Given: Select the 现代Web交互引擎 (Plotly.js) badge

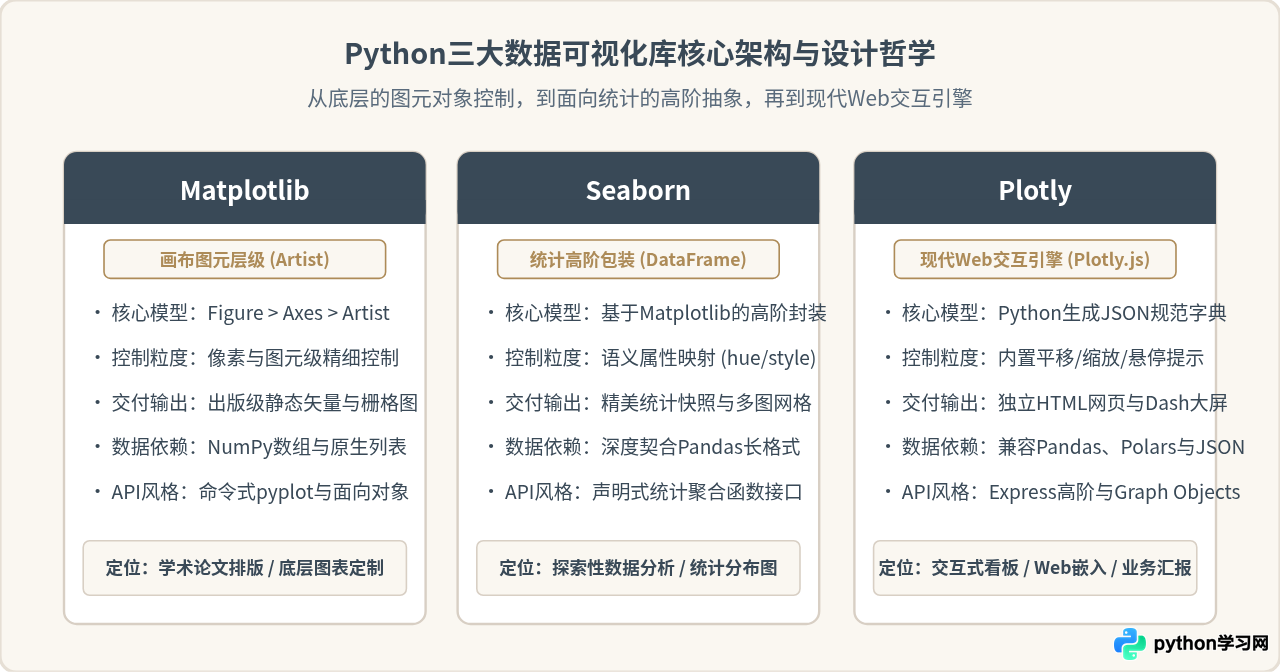Looking at the screenshot, I should click(x=1035, y=260).
